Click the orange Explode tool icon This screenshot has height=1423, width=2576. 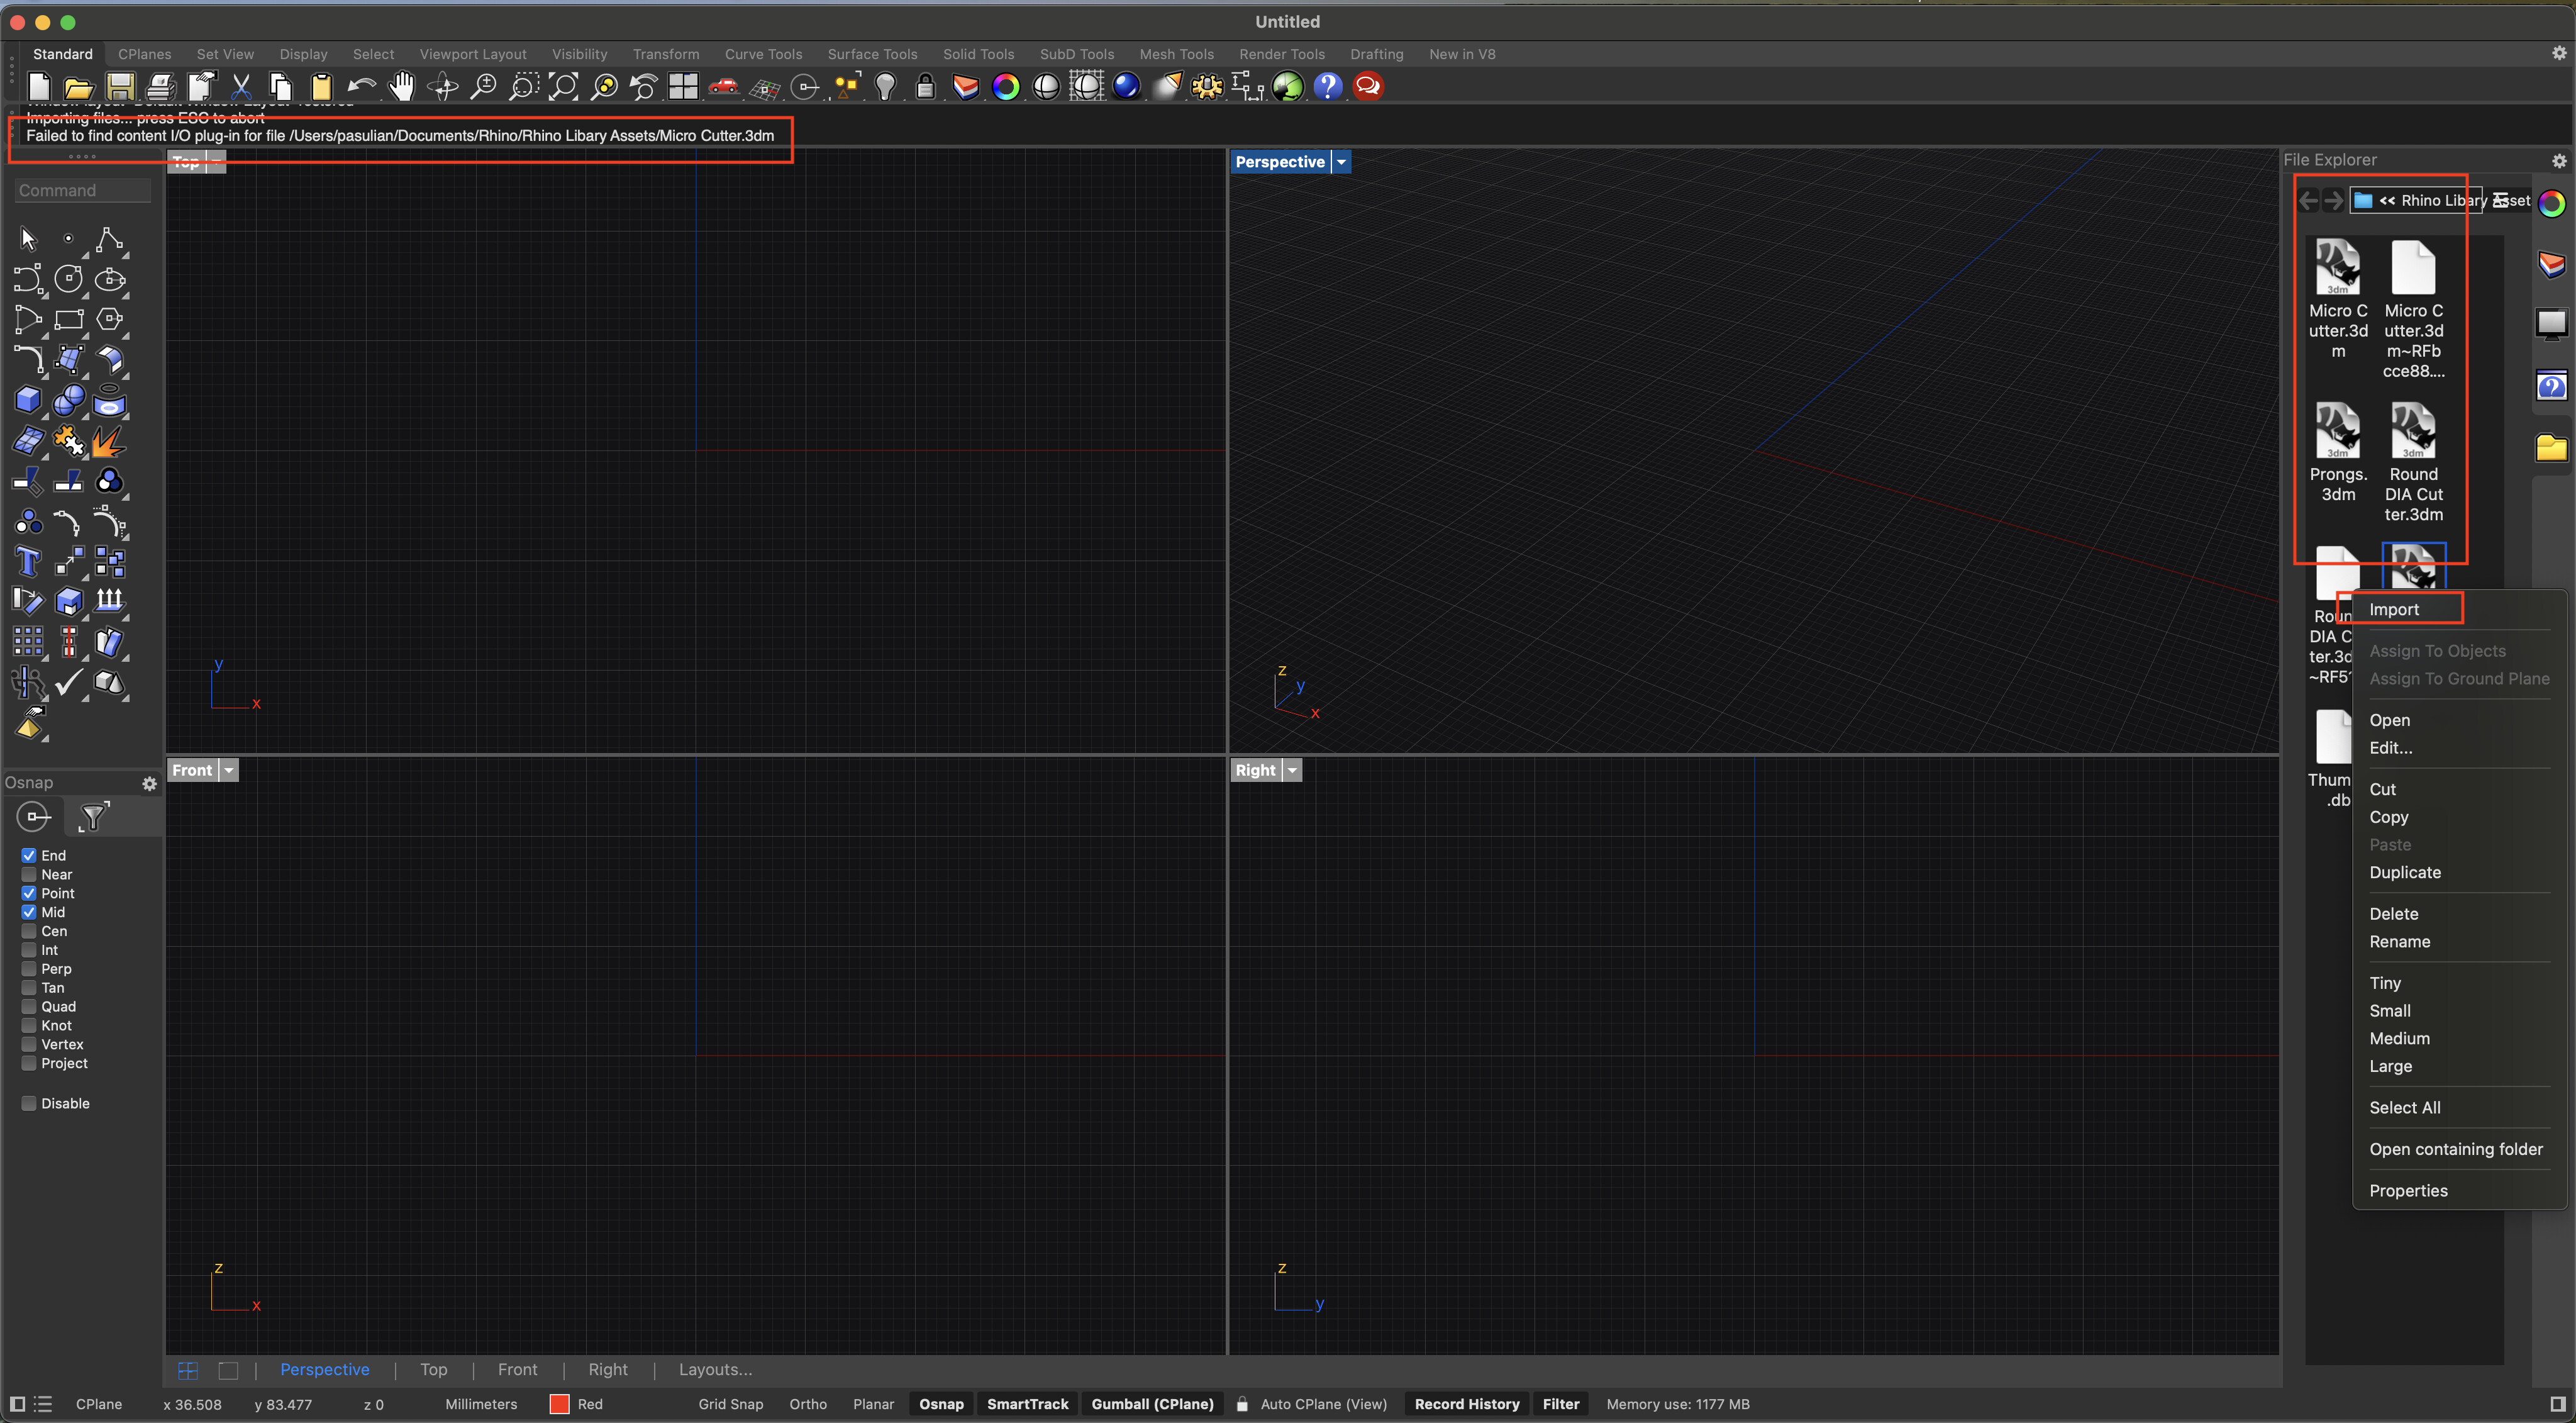pyautogui.click(x=109, y=441)
